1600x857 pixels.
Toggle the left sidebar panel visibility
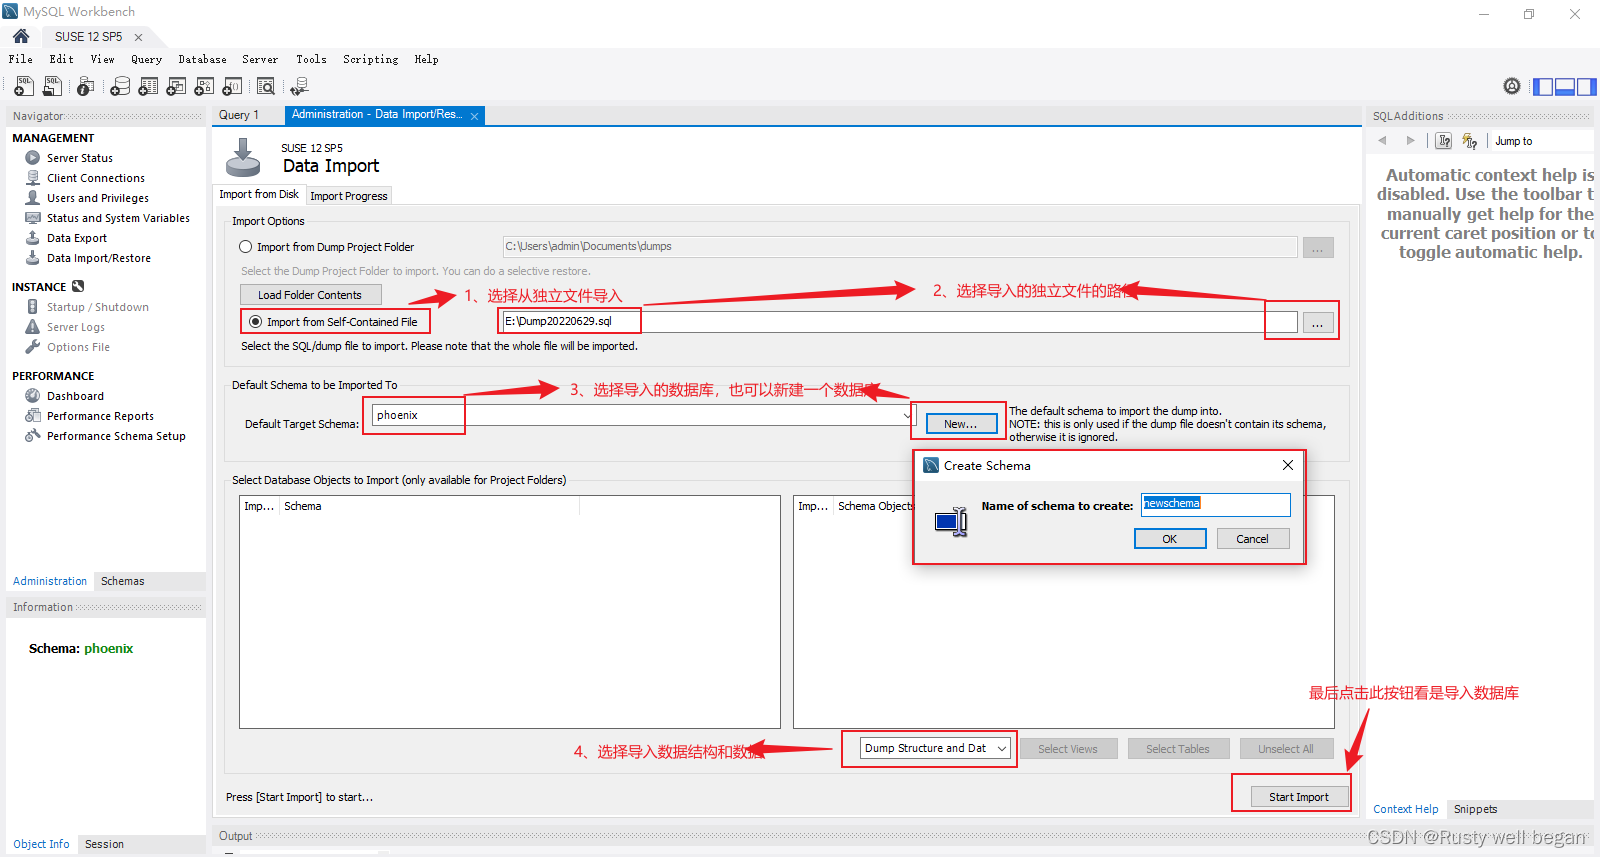point(1543,87)
